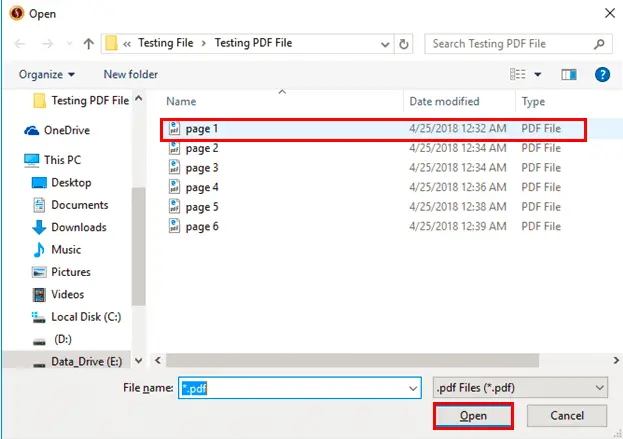Open the view options dropdown arrow

[x=538, y=74]
